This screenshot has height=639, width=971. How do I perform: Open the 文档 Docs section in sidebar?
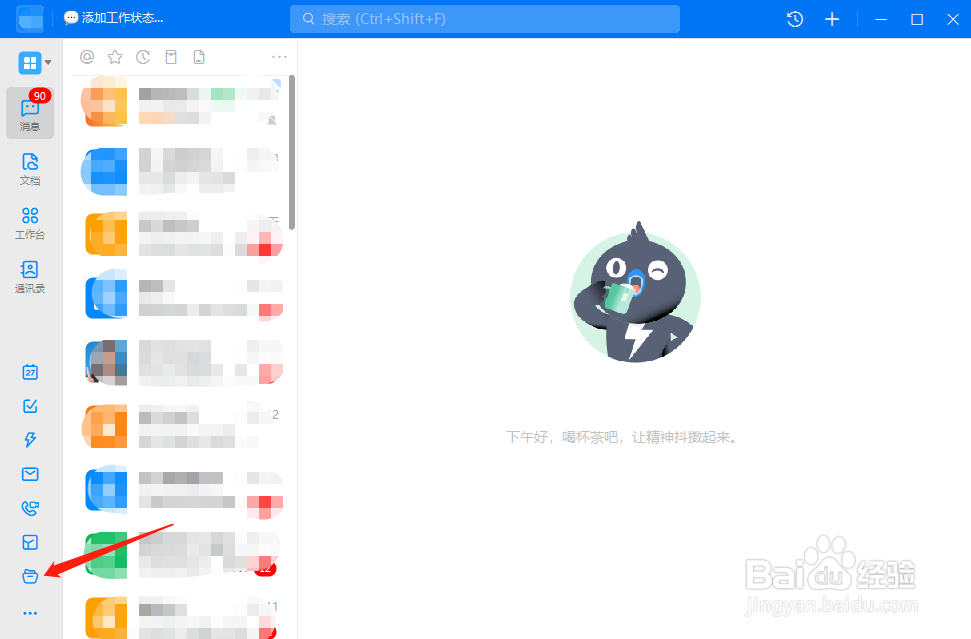pyautogui.click(x=29, y=168)
